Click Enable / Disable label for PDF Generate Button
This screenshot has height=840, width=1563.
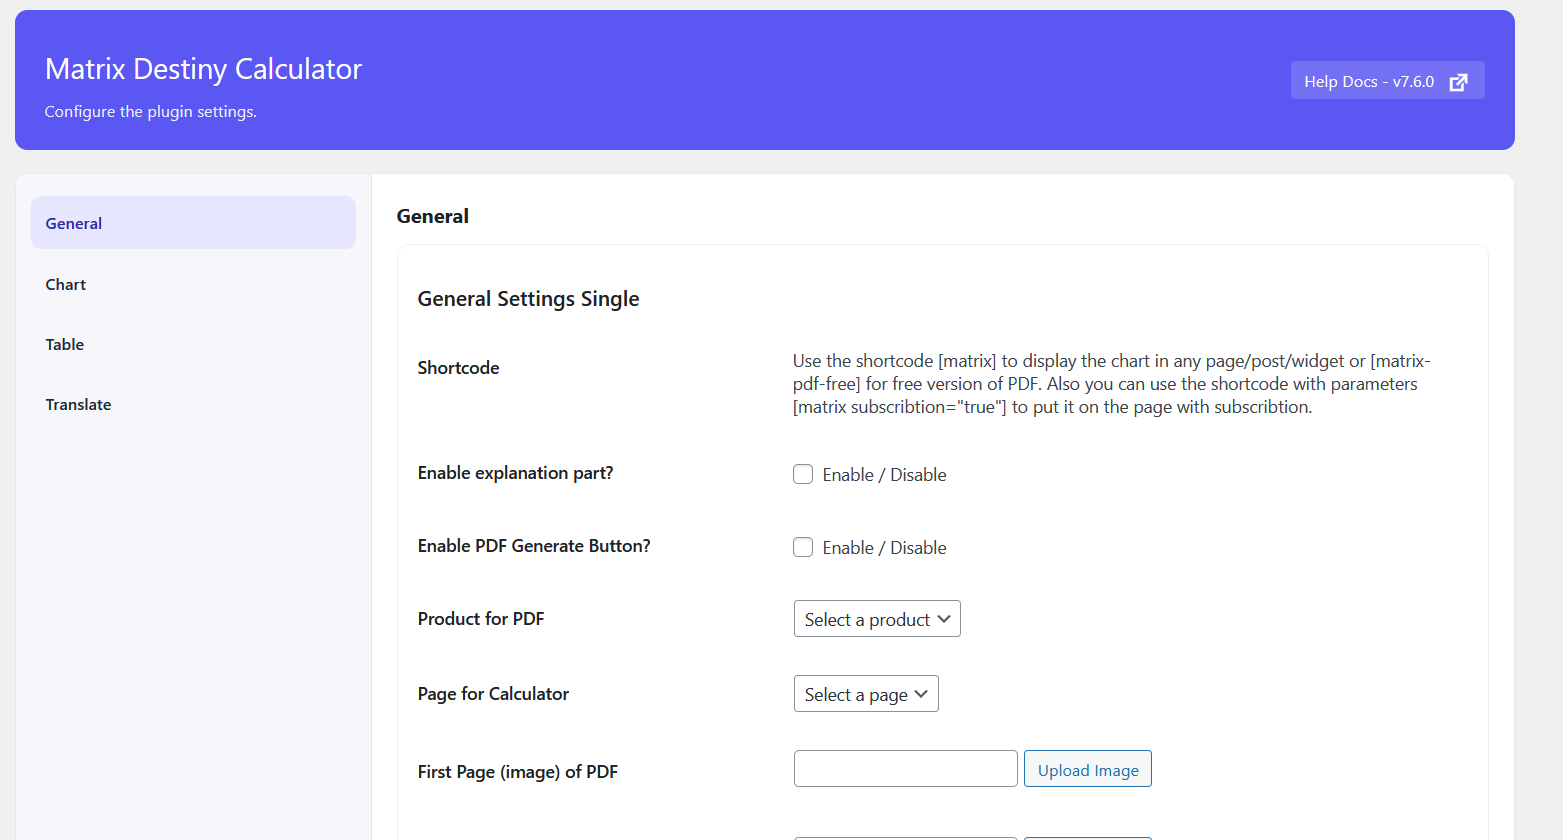pyautogui.click(x=884, y=548)
